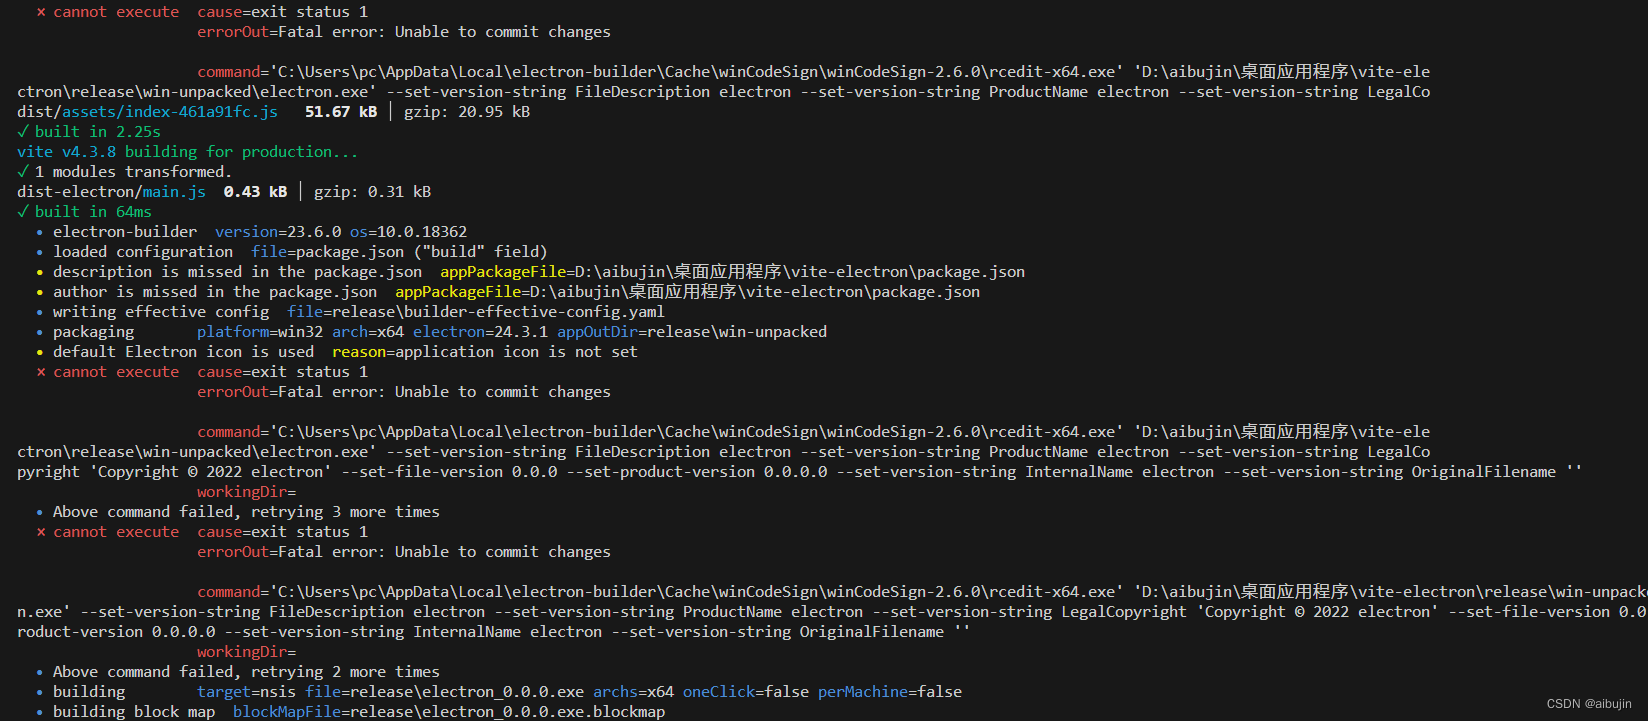The width and height of the screenshot is (1648, 721).
Task: Click the last 'workingDir=' line
Action: 246,652
